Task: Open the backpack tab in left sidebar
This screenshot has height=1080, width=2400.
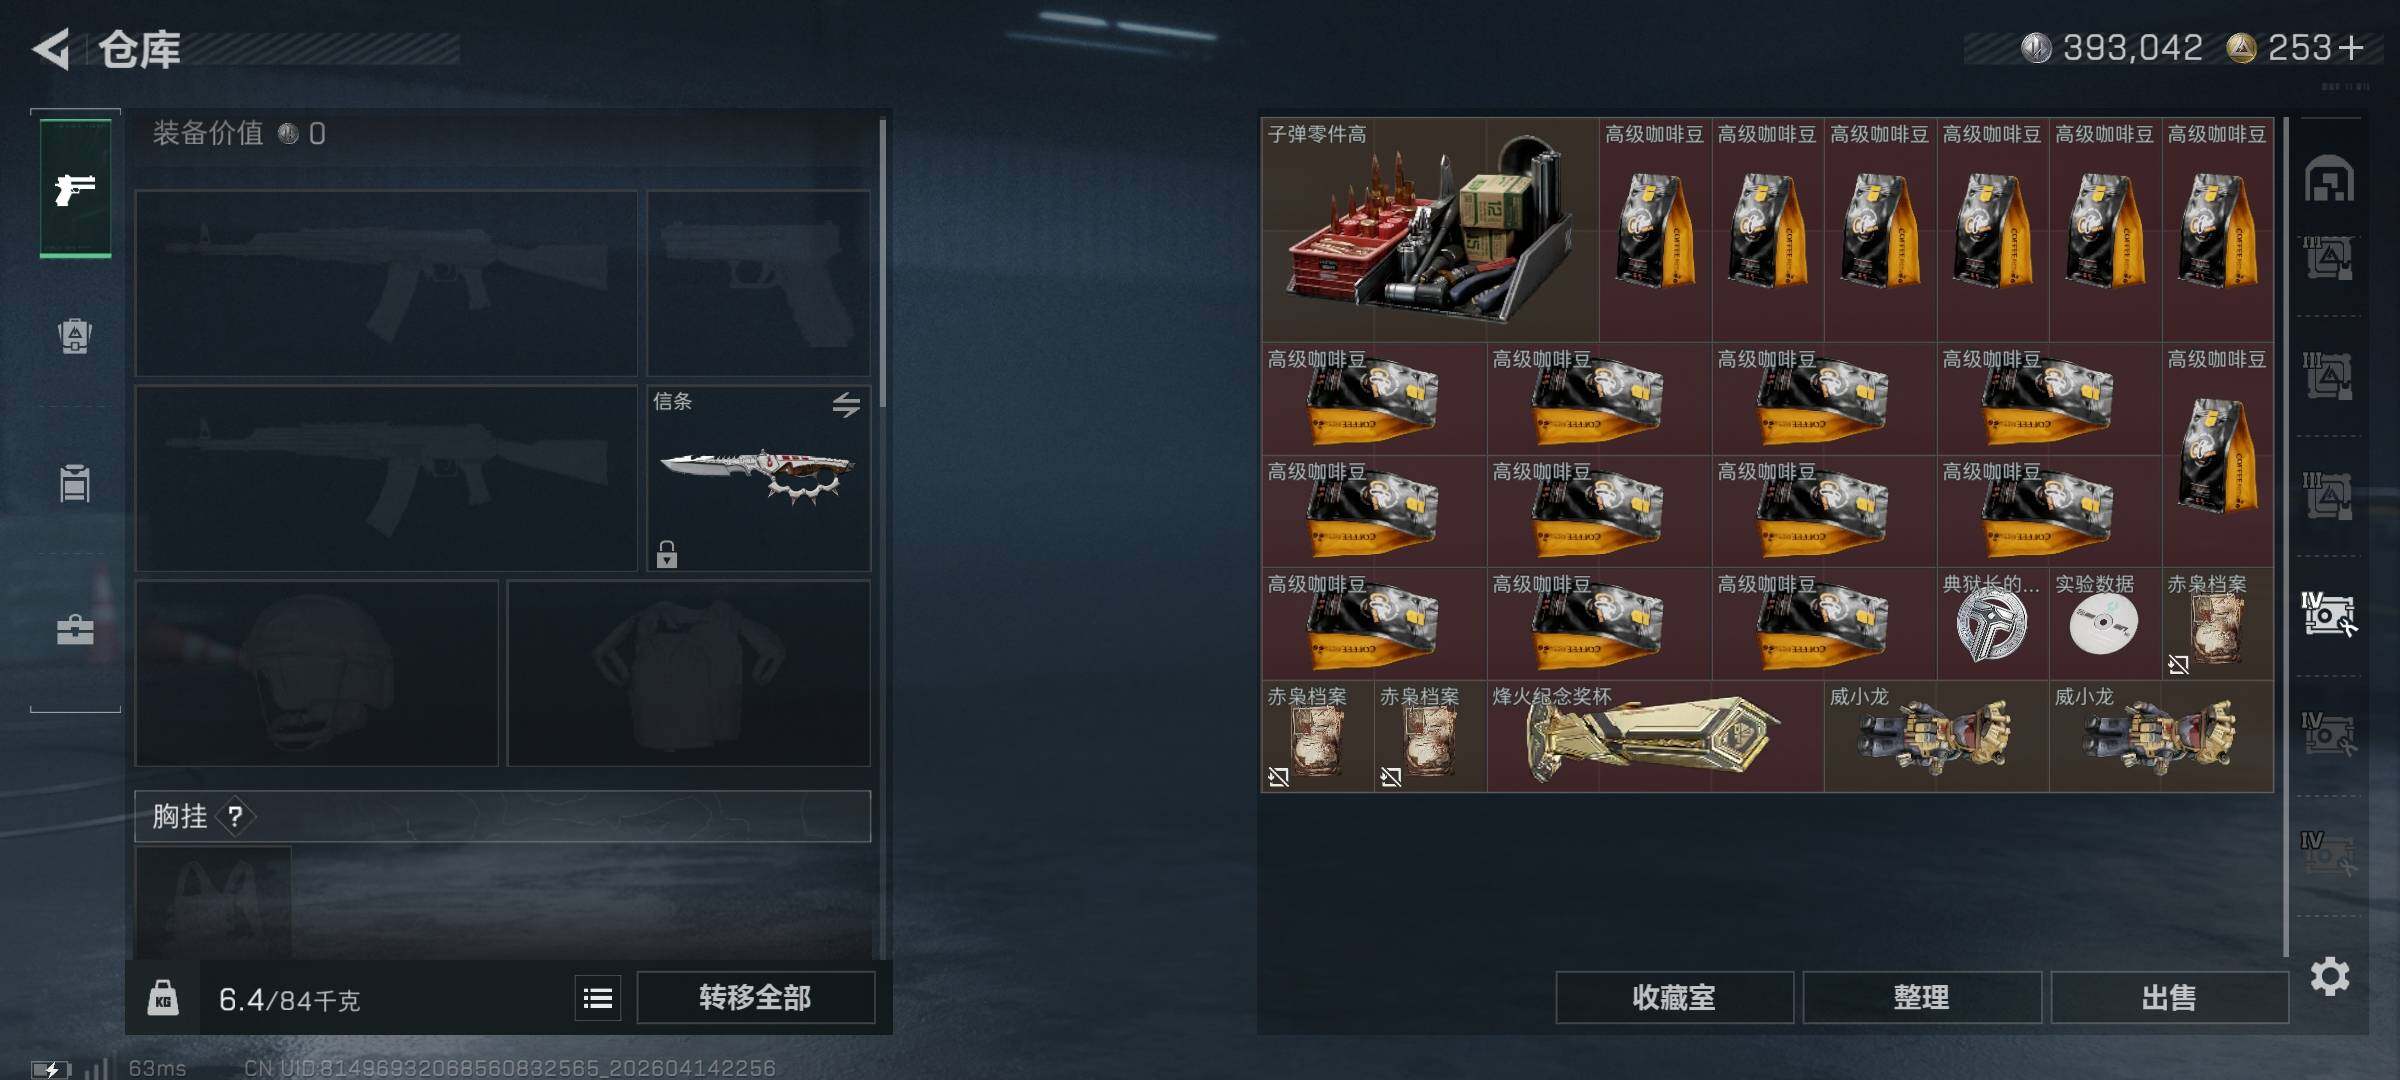Action: coord(75,335)
